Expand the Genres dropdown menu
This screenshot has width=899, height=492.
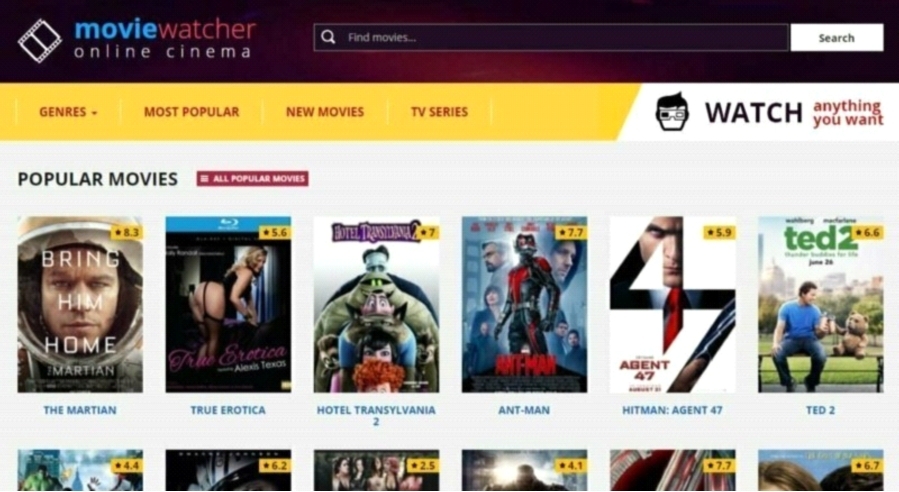[68, 112]
